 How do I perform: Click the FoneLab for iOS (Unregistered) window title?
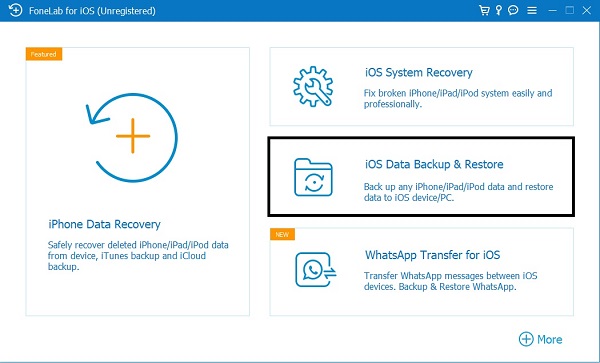(92, 11)
